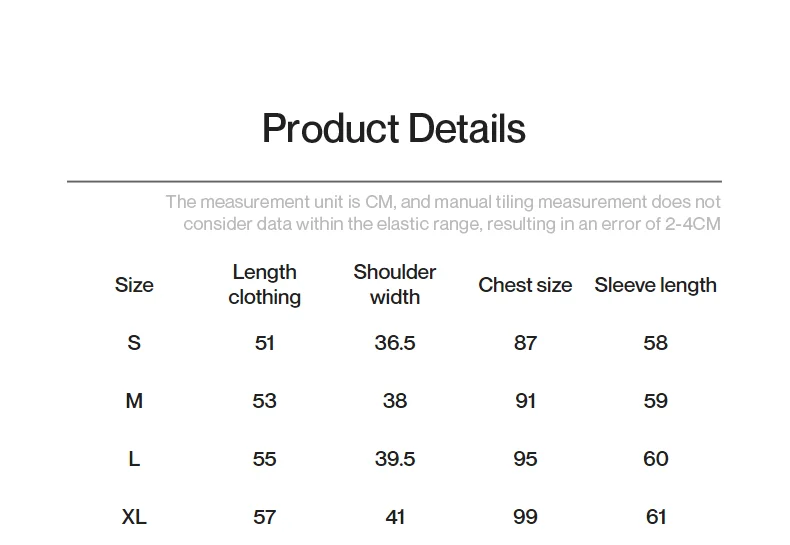Click the length value 51

point(264,343)
